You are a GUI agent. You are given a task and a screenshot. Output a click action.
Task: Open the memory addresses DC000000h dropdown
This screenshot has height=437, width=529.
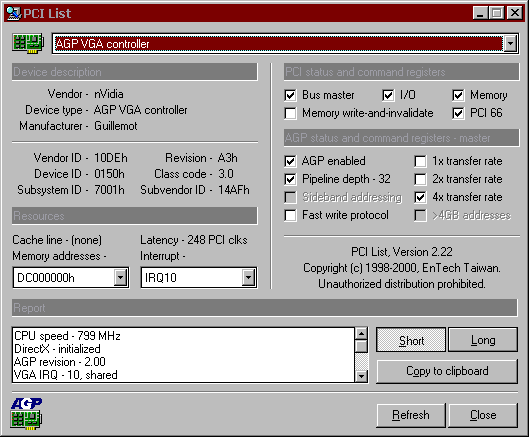tap(120, 278)
